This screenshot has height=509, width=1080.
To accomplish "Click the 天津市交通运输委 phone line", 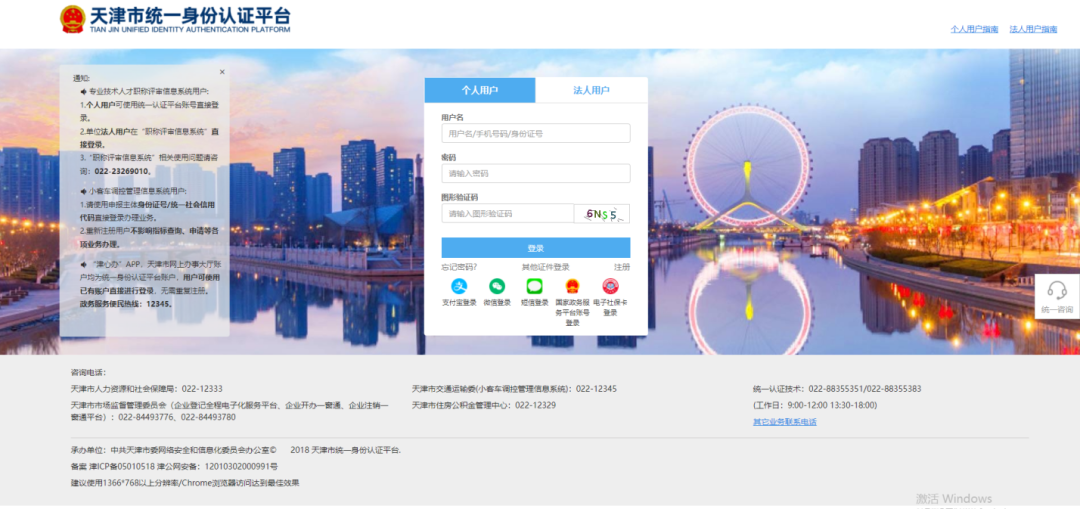I will [515, 388].
